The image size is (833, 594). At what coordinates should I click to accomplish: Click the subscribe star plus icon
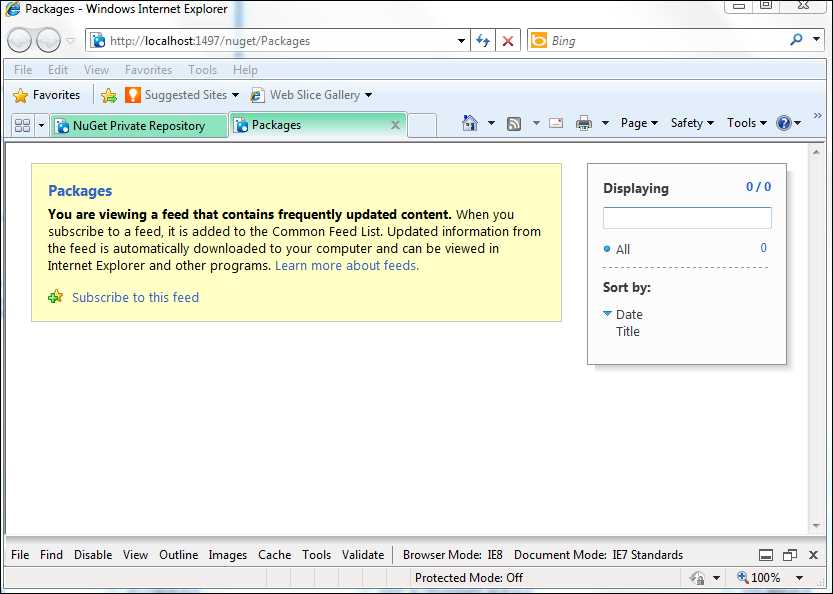click(x=55, y=296)
